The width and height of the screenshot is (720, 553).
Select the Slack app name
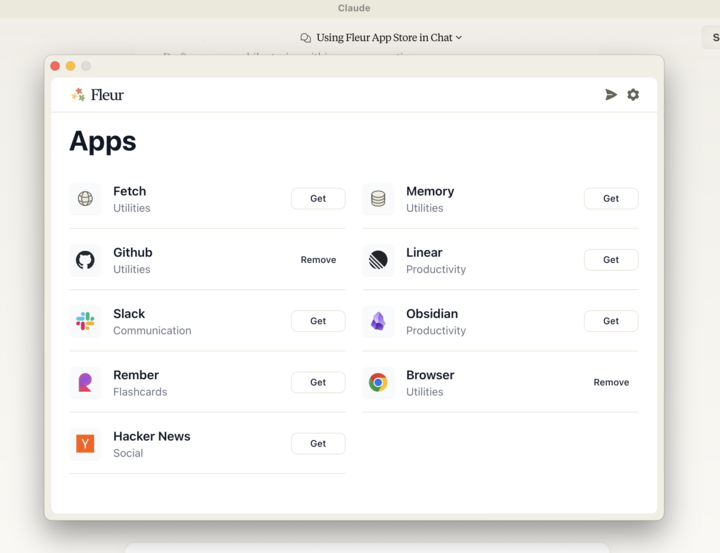click(x=129, y=314)
